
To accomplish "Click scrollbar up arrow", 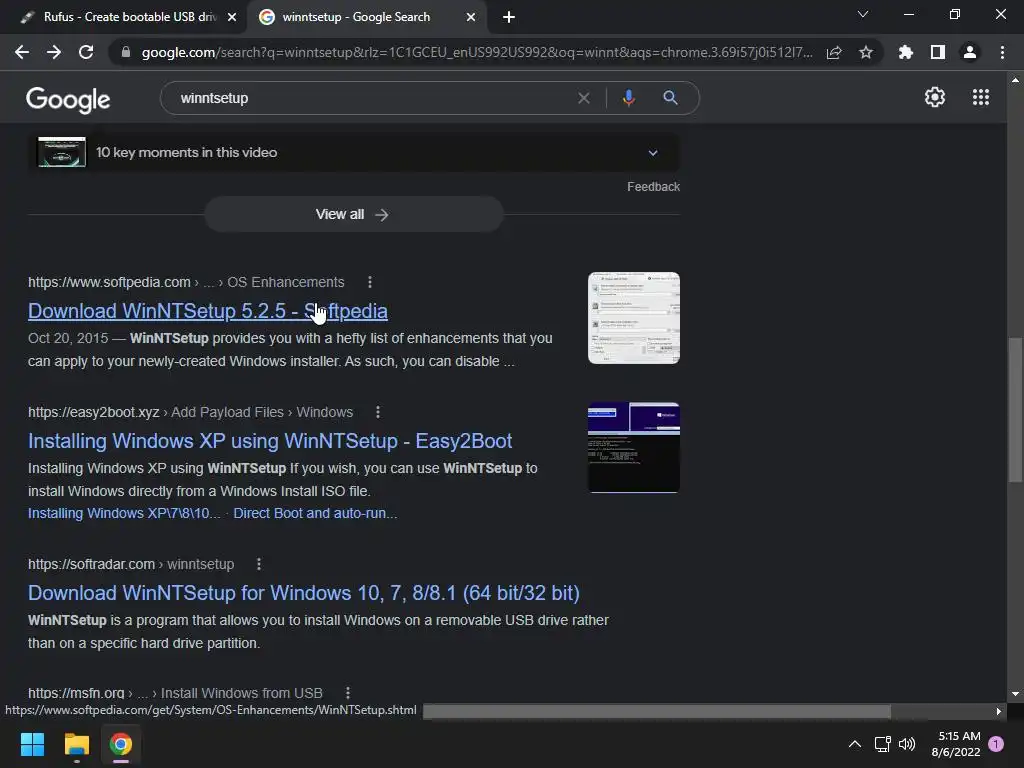I will pyautogui.click(x=1015, y=80).
